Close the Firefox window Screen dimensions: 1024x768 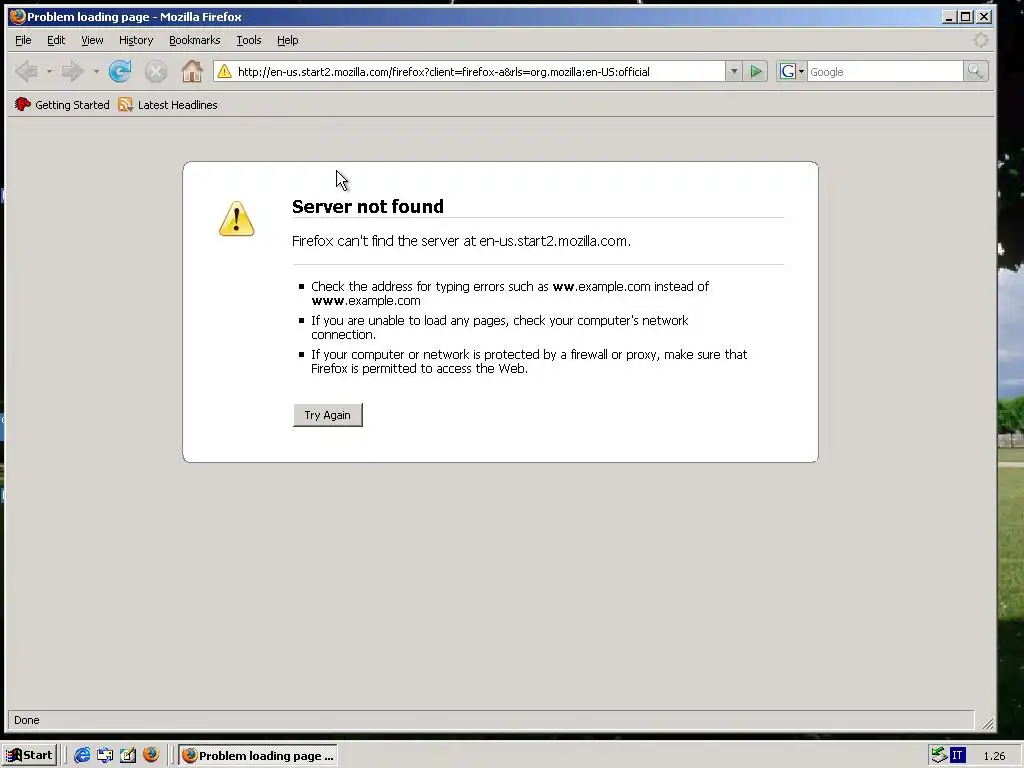pos(984,17)
